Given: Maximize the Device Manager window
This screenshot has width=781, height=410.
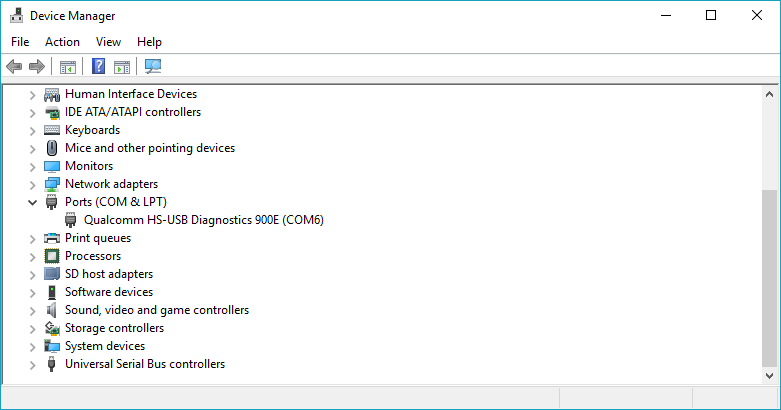Looking at the screenshot, I should (x=711, y=15).
